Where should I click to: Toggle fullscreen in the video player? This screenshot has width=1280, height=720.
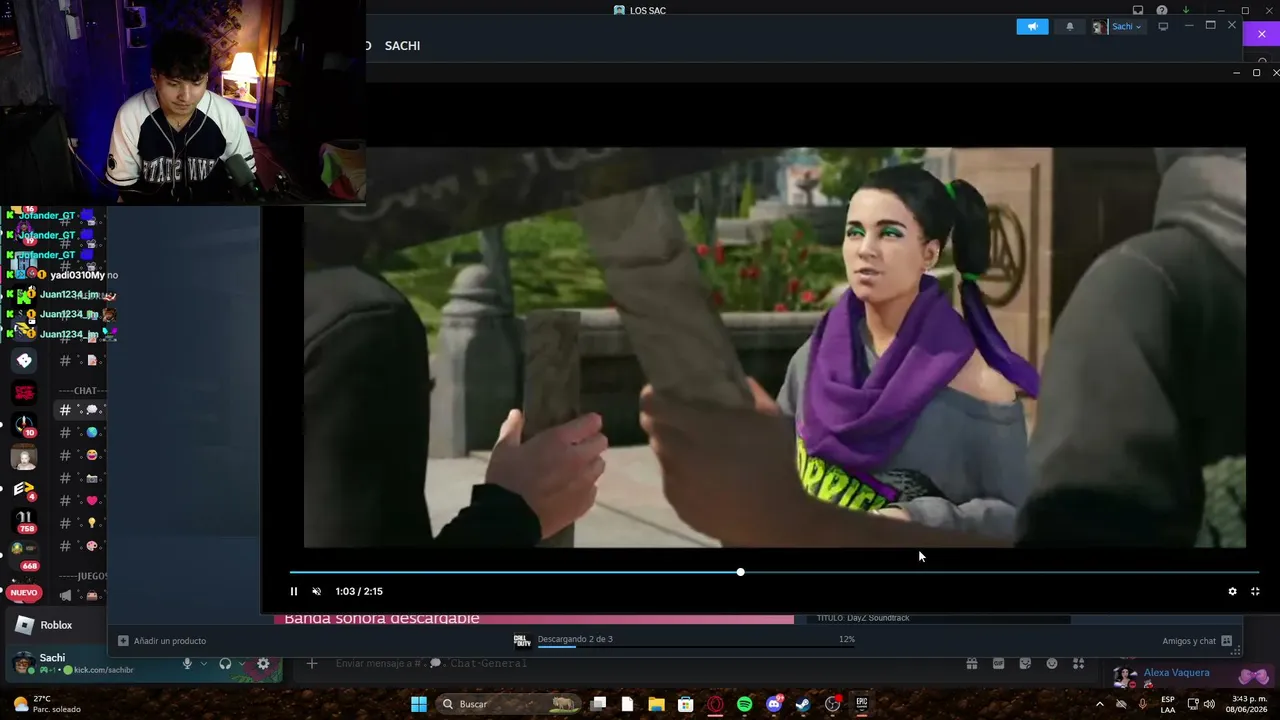pyautogui.click(x=1255, y=591)
